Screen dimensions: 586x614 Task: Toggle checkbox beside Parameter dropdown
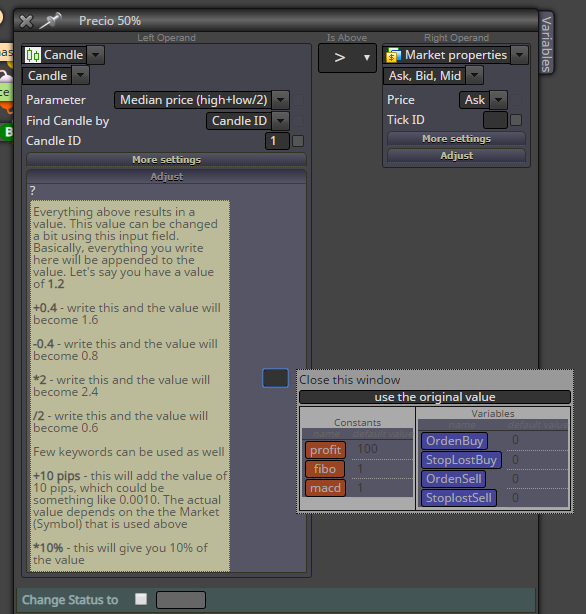pos(298,100)
